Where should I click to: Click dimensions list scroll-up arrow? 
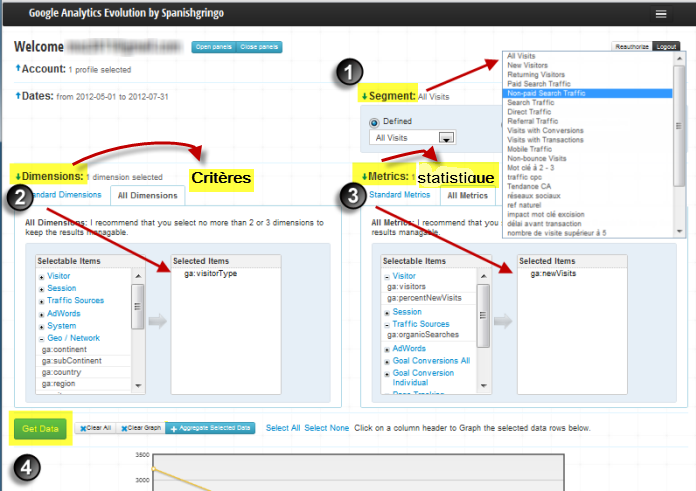(138, 276)
